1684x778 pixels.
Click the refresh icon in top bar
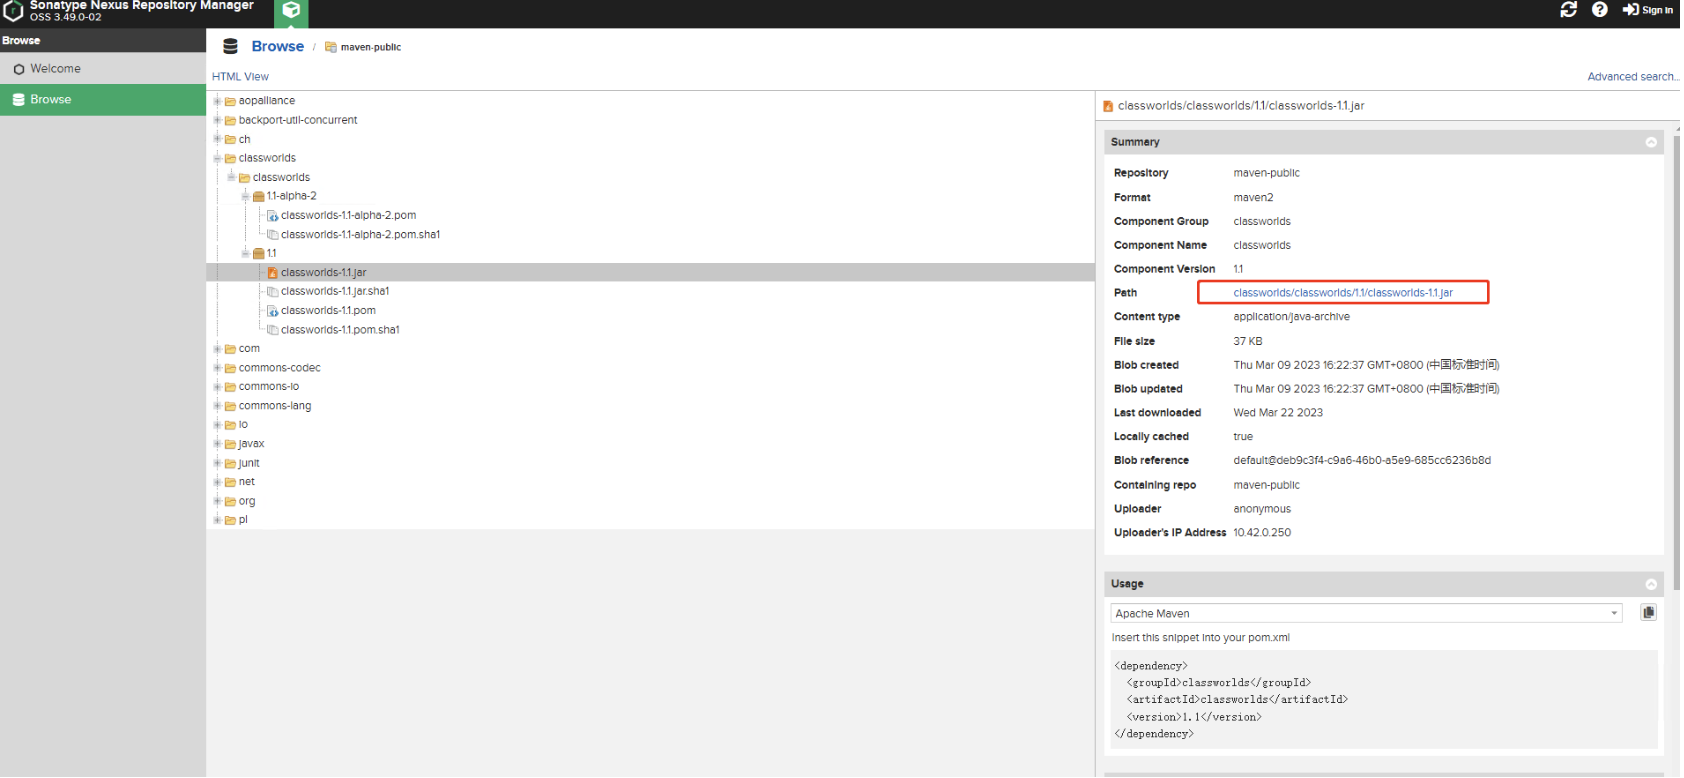(1568, 9)
